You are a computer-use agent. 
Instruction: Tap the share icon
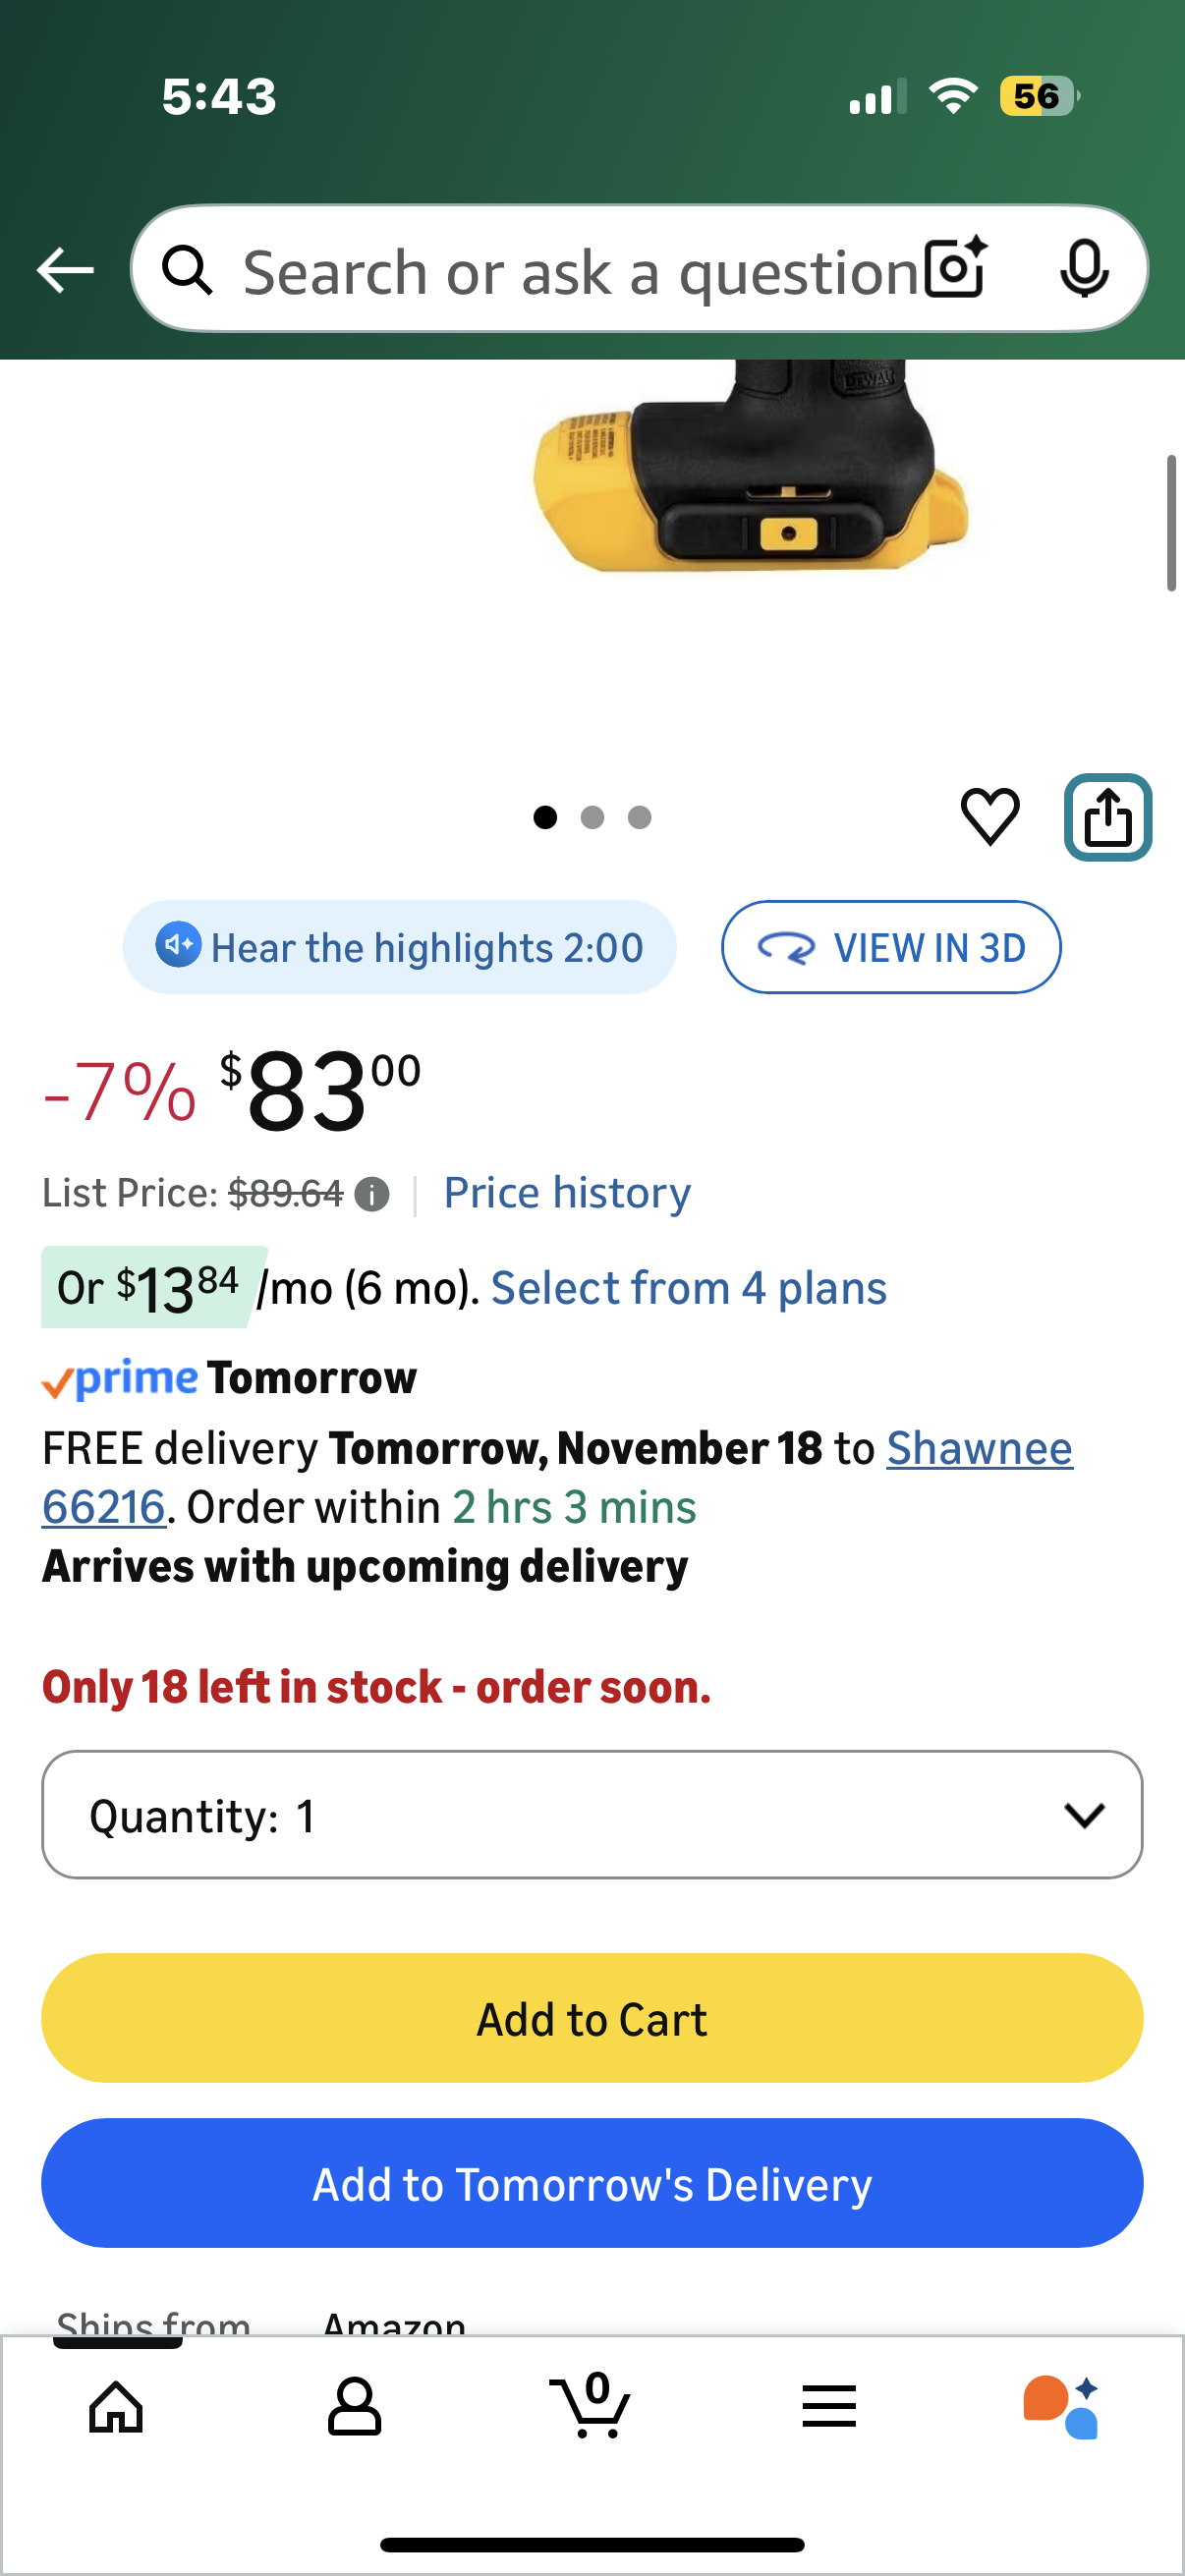[1107, 817]
